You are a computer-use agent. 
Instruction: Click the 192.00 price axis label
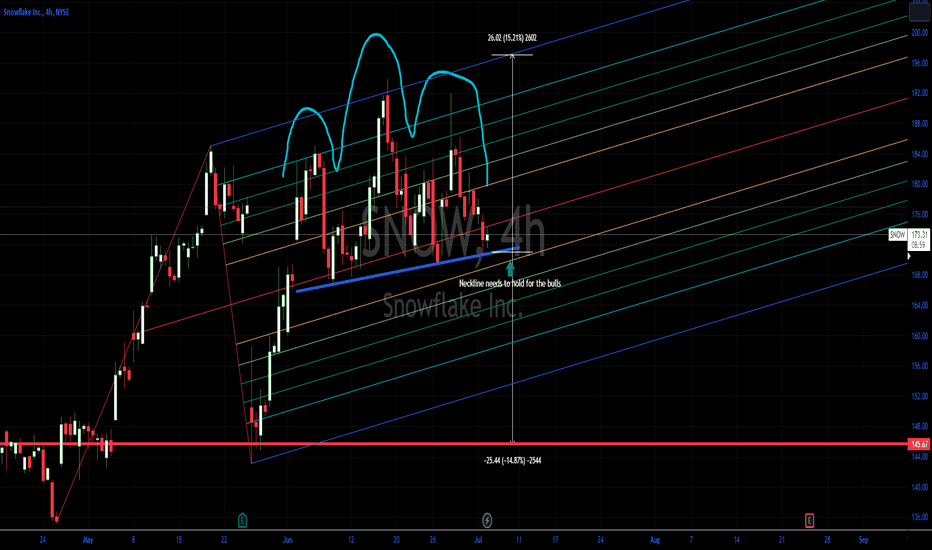pyautogui.click(x=919, y=93)
